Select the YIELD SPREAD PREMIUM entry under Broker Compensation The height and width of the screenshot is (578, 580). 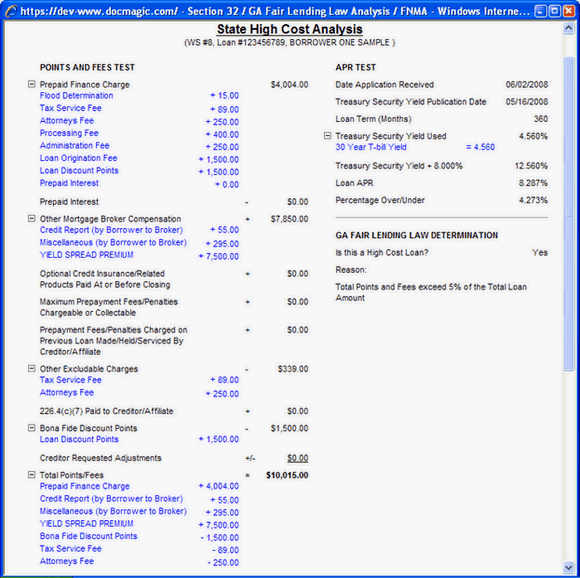tap(87, 255)
